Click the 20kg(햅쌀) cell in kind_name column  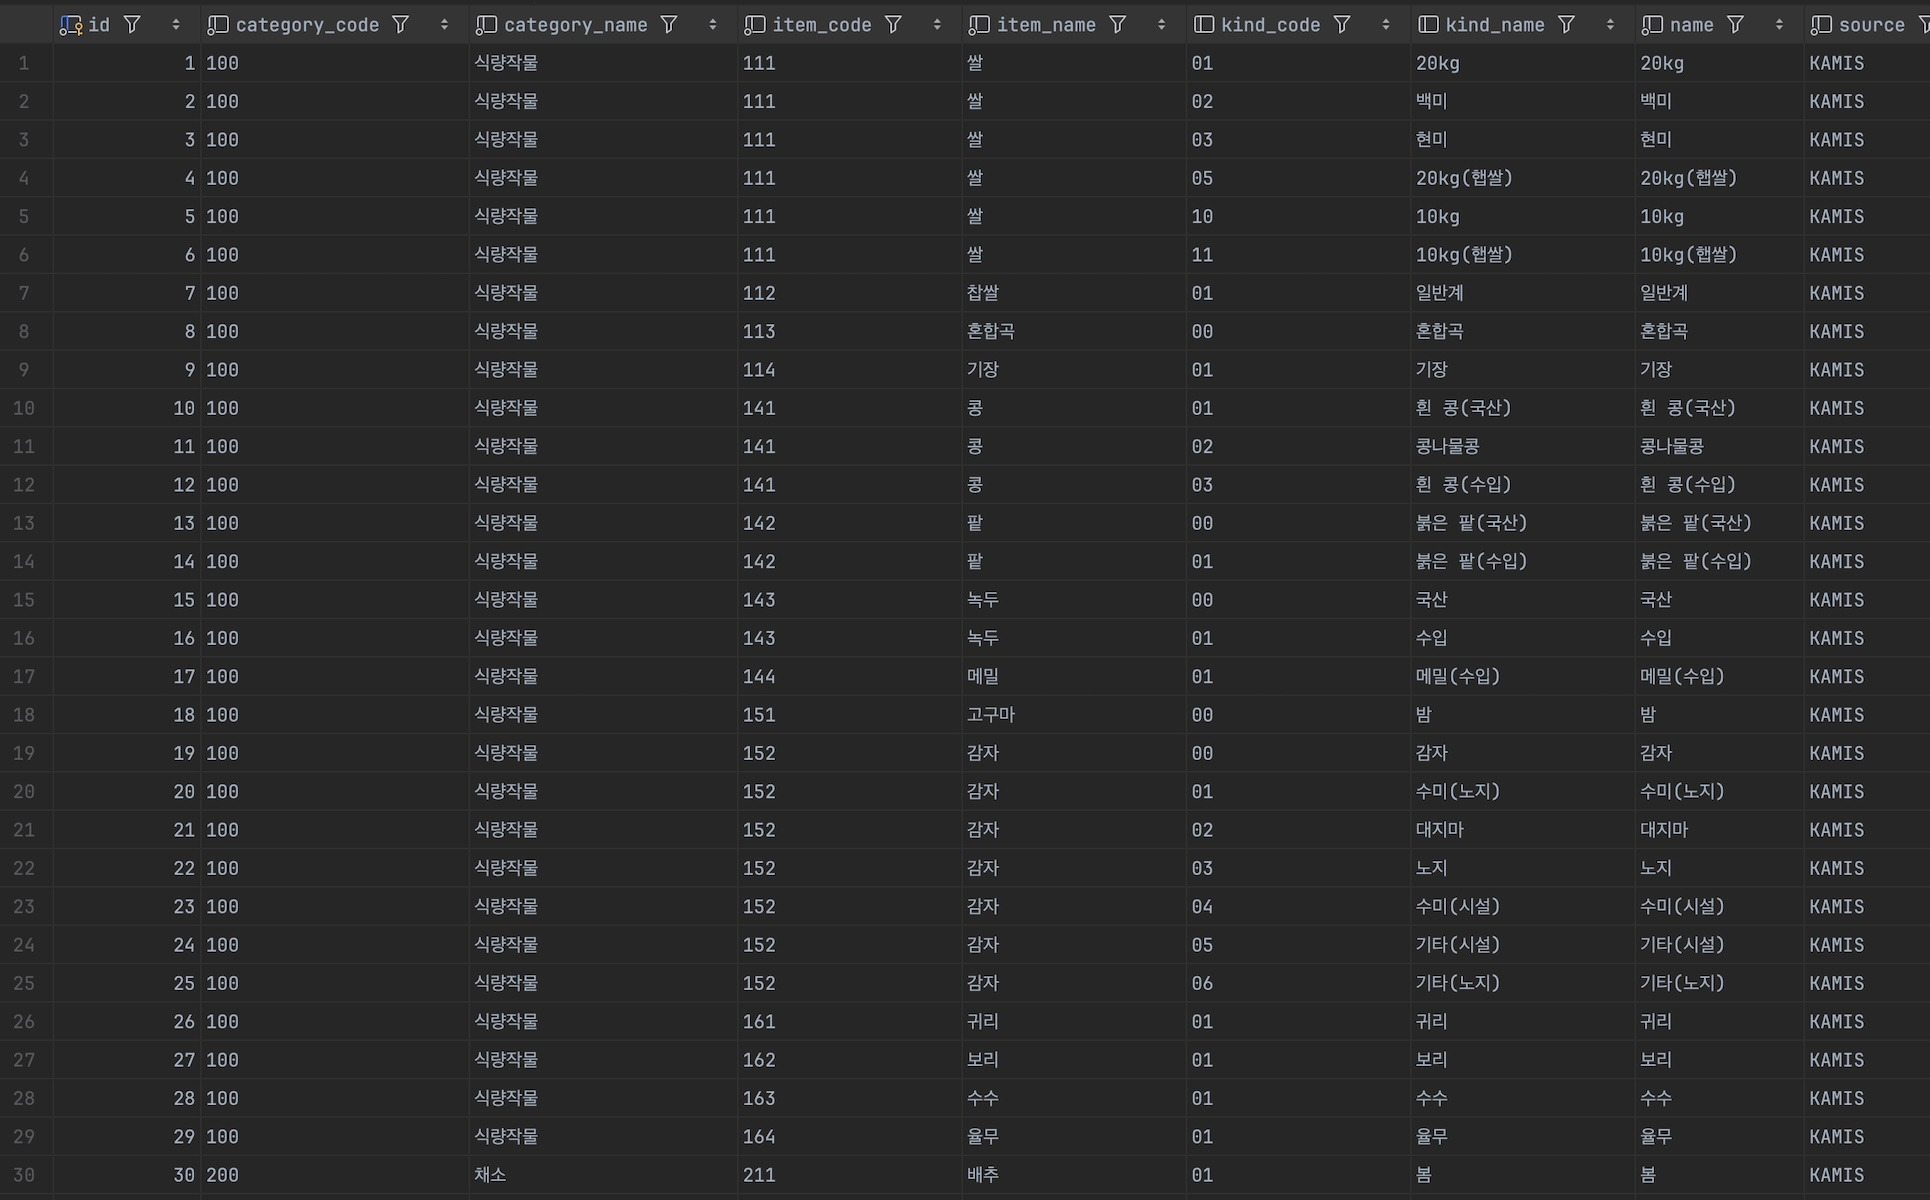click(x=1464, y=178)
